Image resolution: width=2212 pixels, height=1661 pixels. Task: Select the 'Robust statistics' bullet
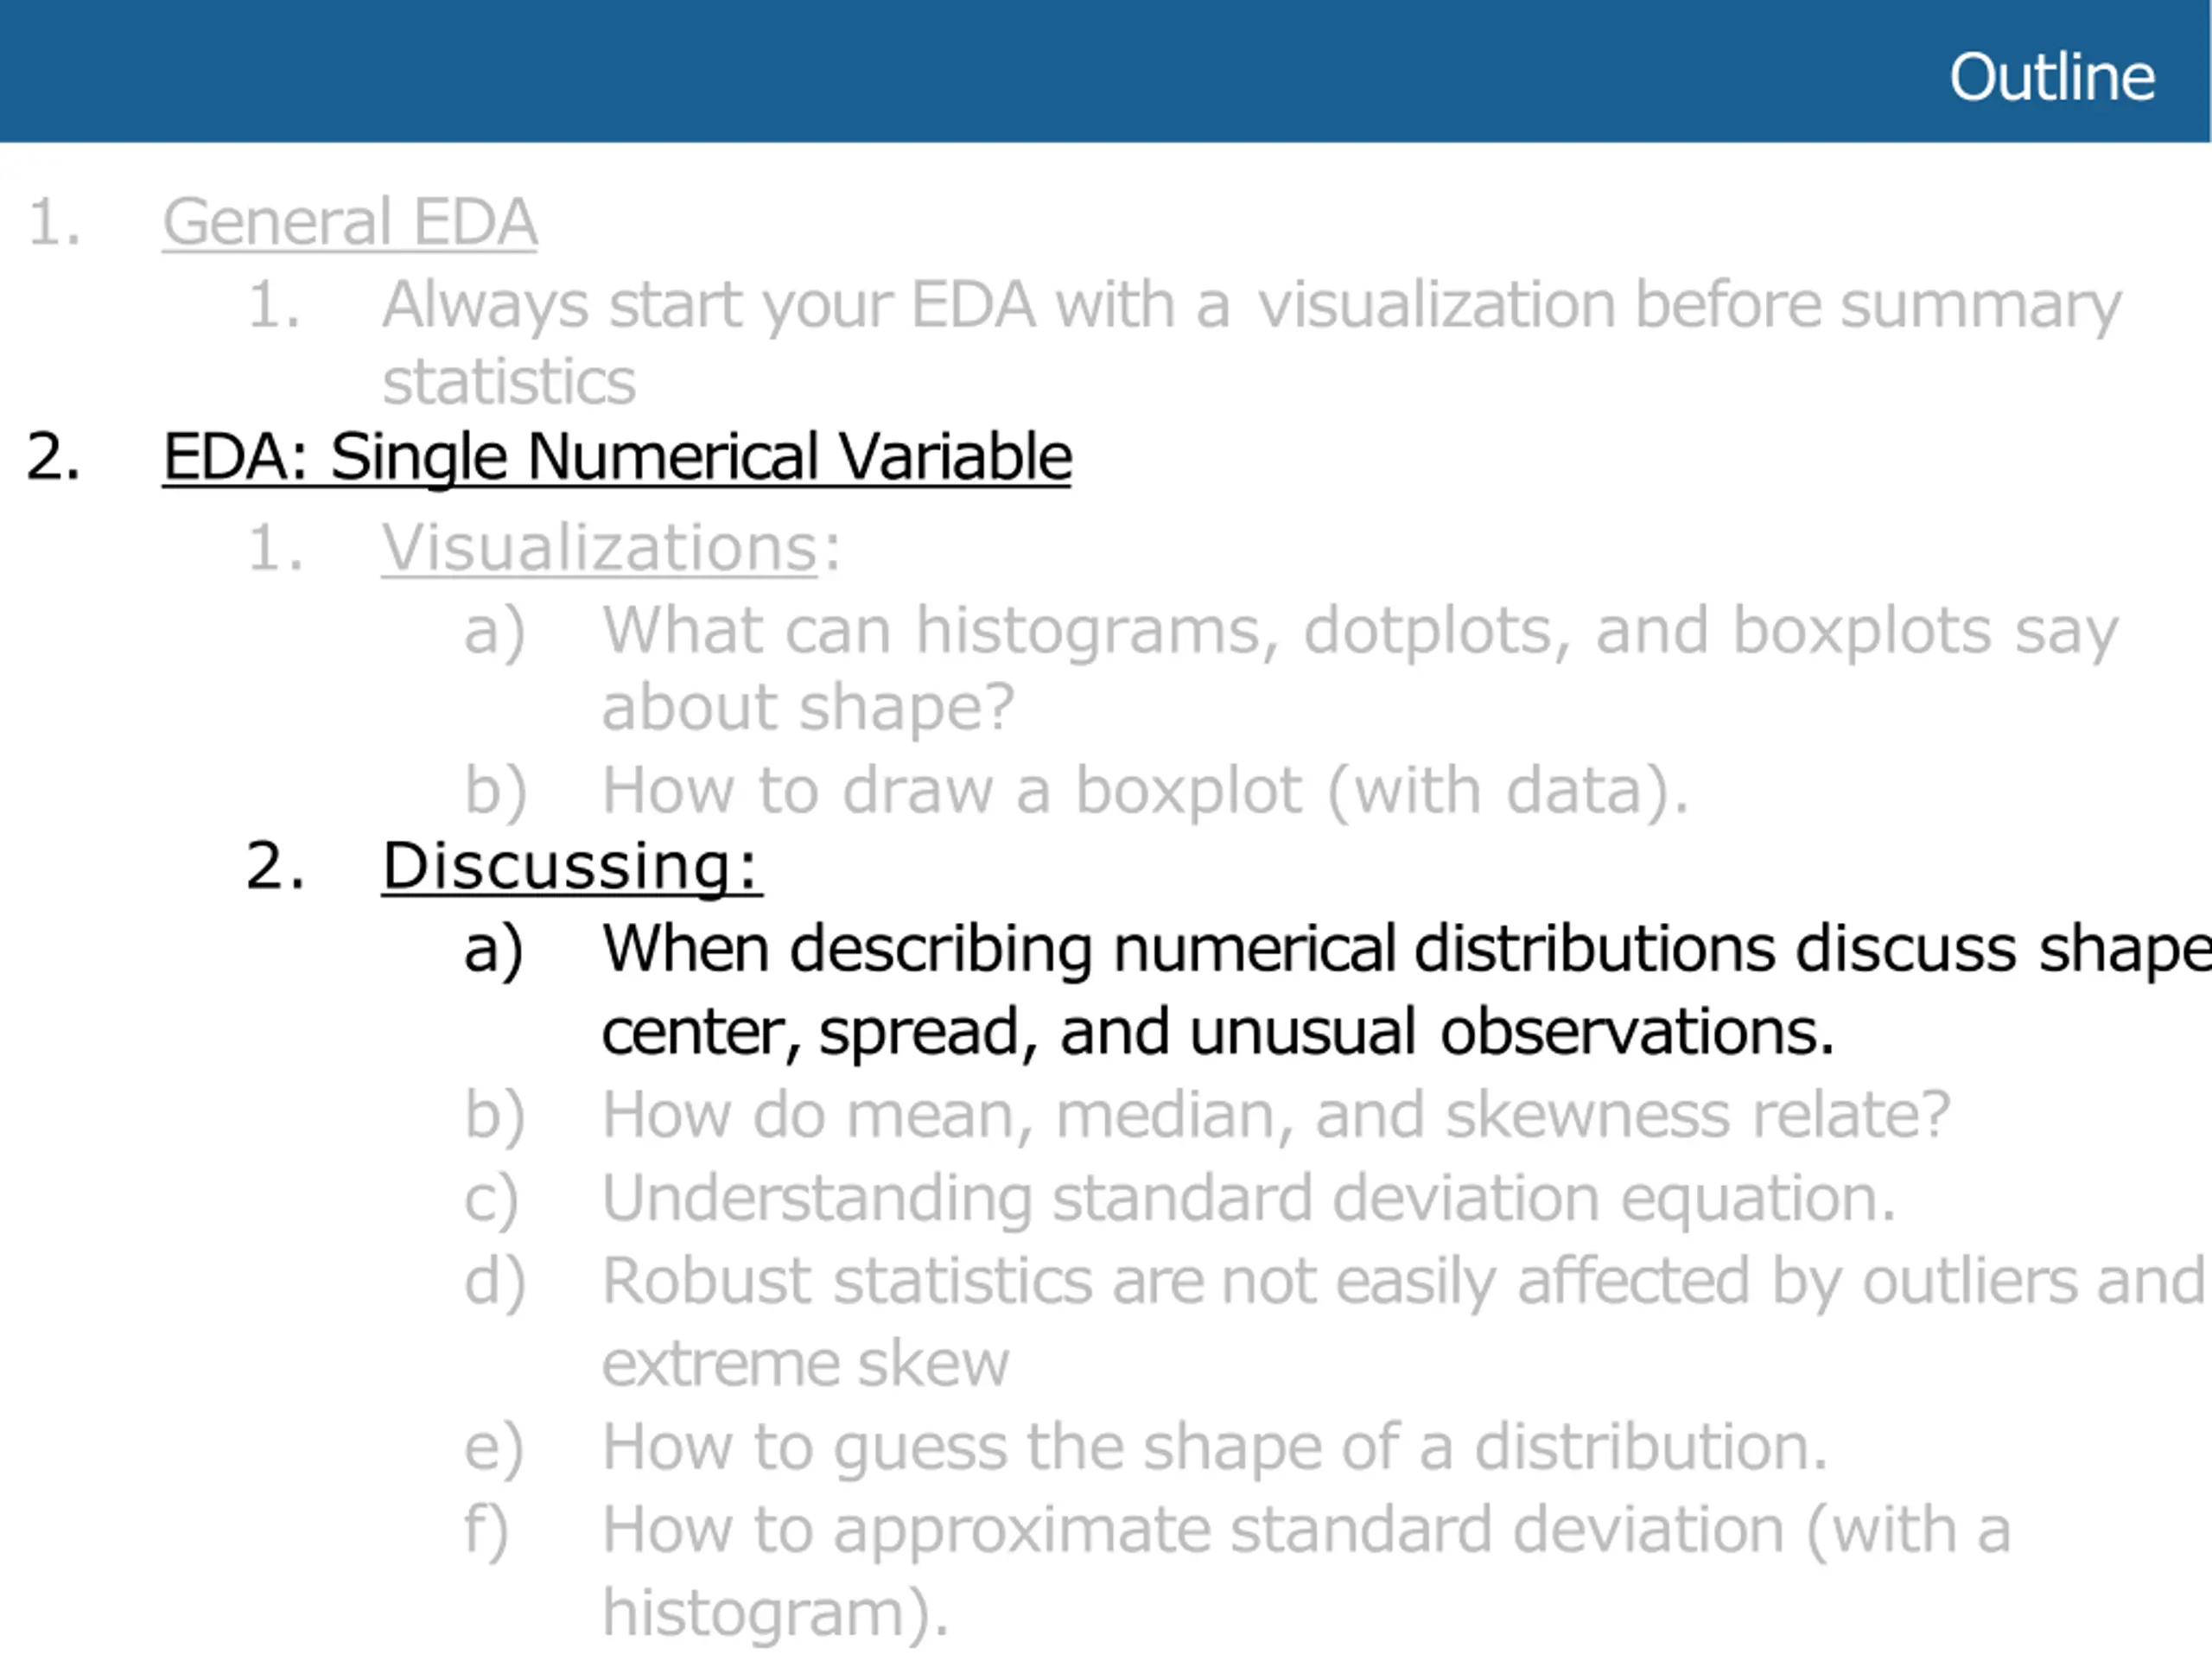pyautogui.click(x=1403, y=1321)
